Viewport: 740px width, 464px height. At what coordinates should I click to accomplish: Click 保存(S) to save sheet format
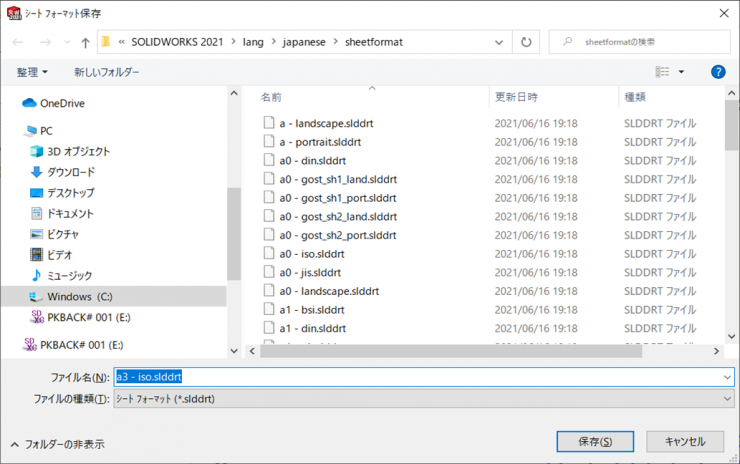pos(595,442)
